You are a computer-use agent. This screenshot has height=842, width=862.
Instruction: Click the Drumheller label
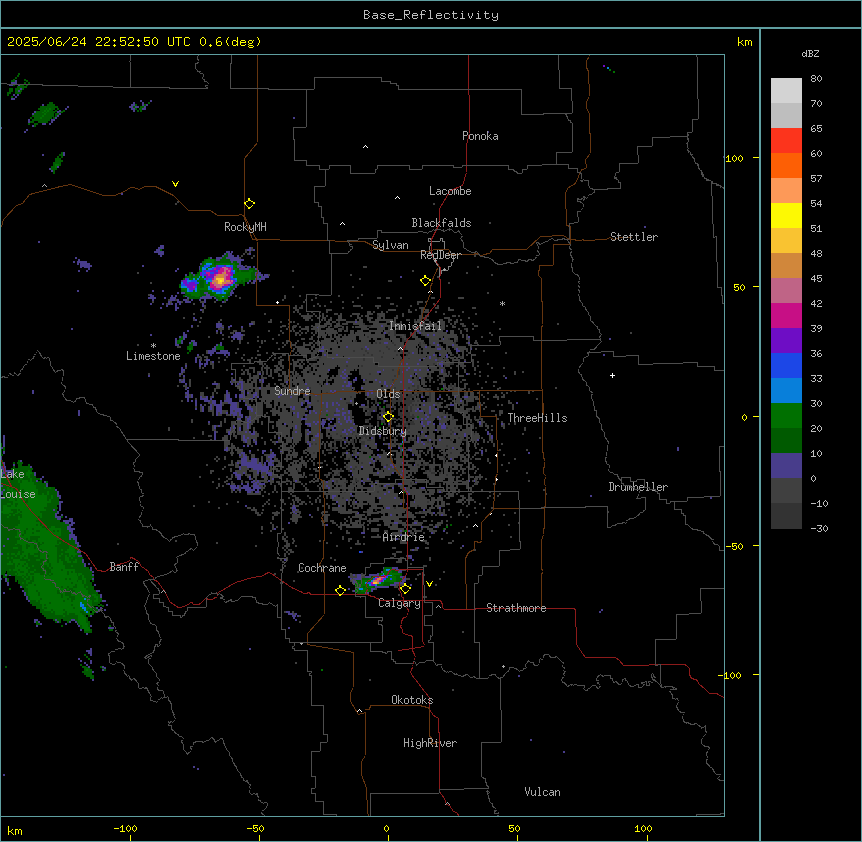pyautogui.click(x=638, y=487)
